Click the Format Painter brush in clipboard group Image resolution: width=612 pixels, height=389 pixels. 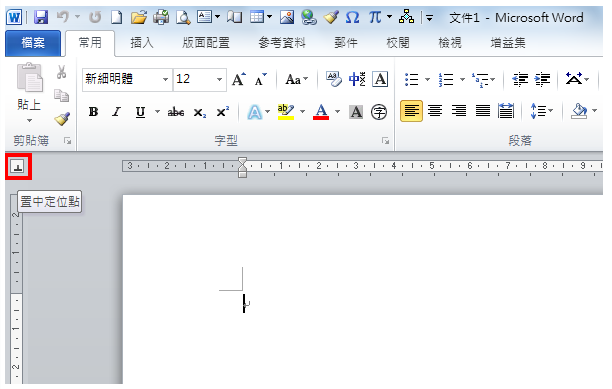[x=62, y=119]
